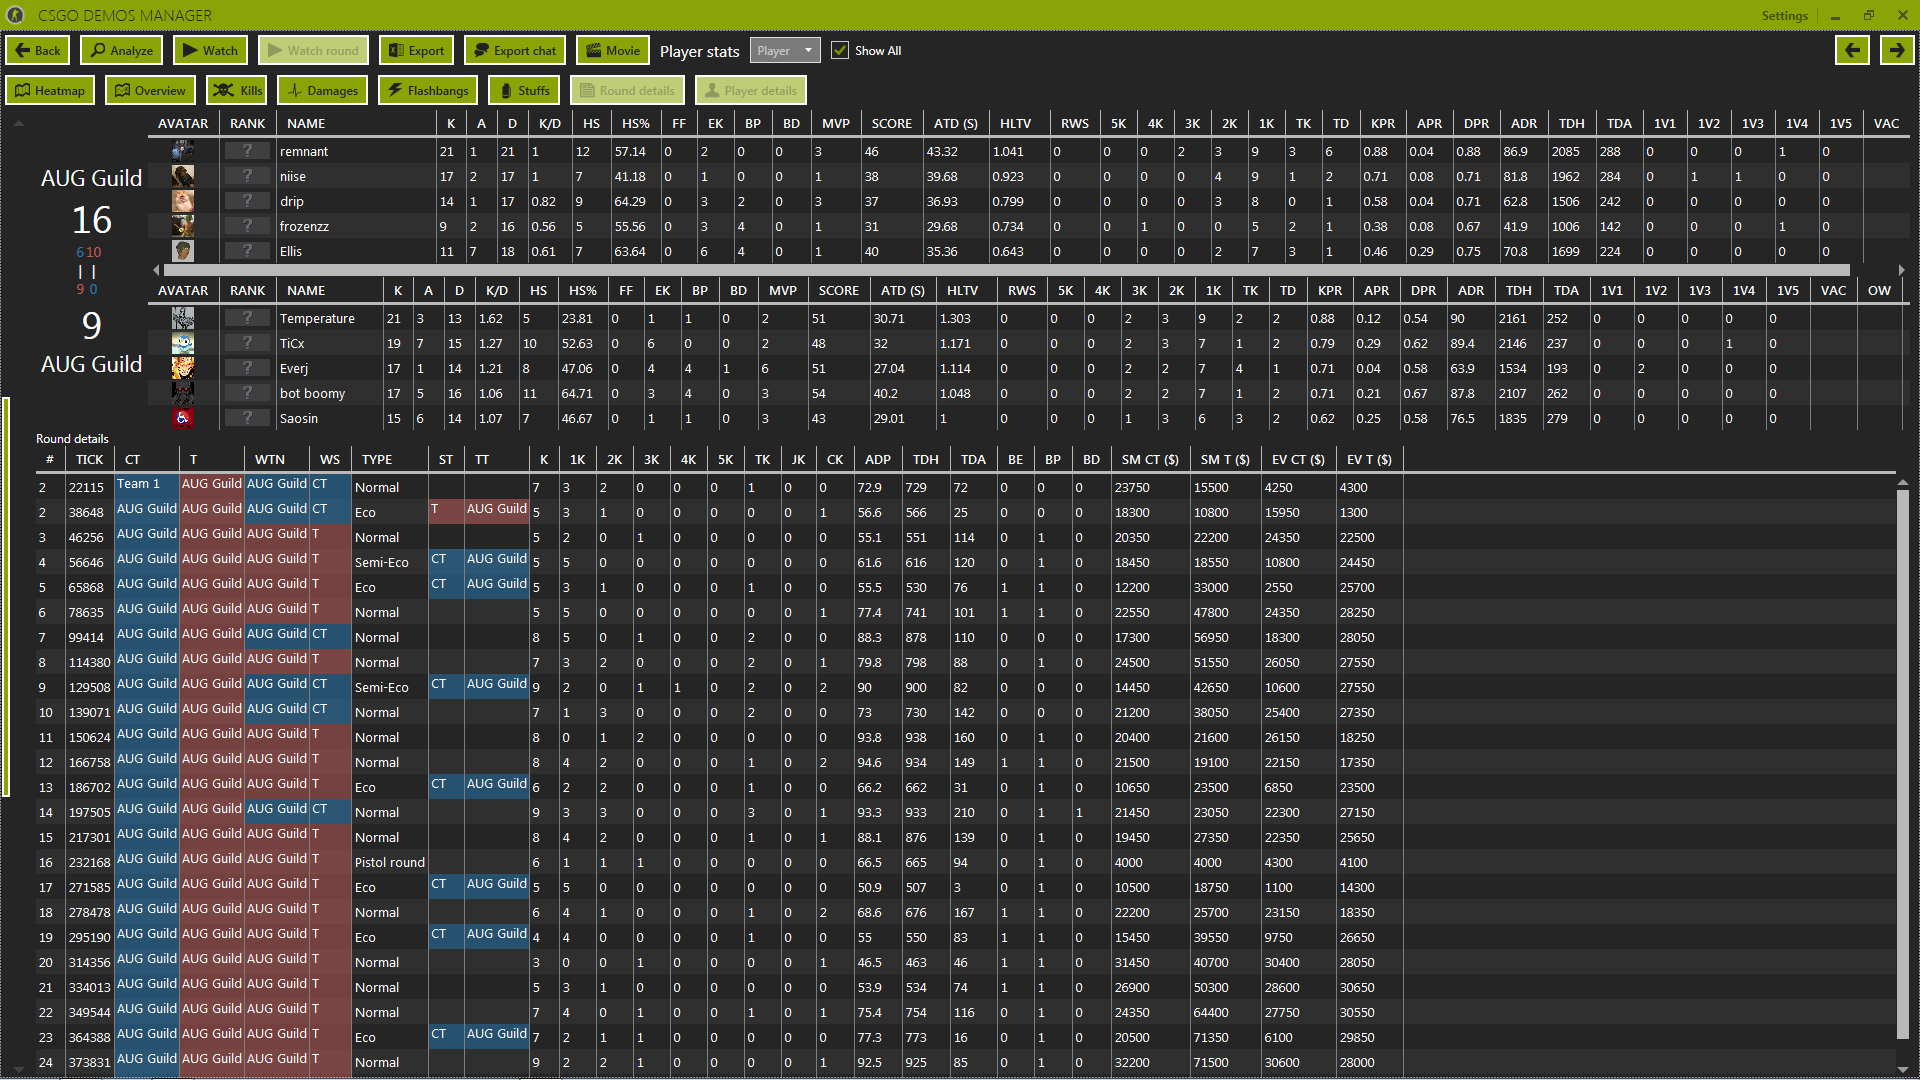
Task: Select round 16 Pistol round row
Action: coord(964,862)
